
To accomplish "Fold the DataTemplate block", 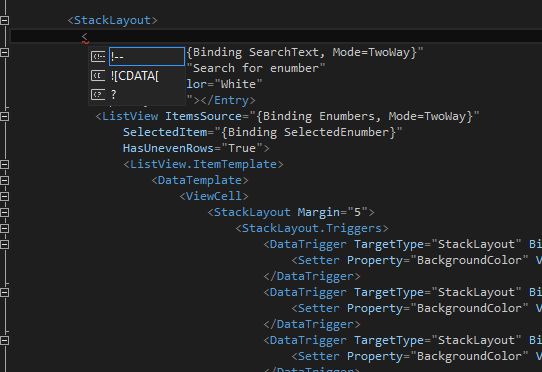I will pos(4,180).
